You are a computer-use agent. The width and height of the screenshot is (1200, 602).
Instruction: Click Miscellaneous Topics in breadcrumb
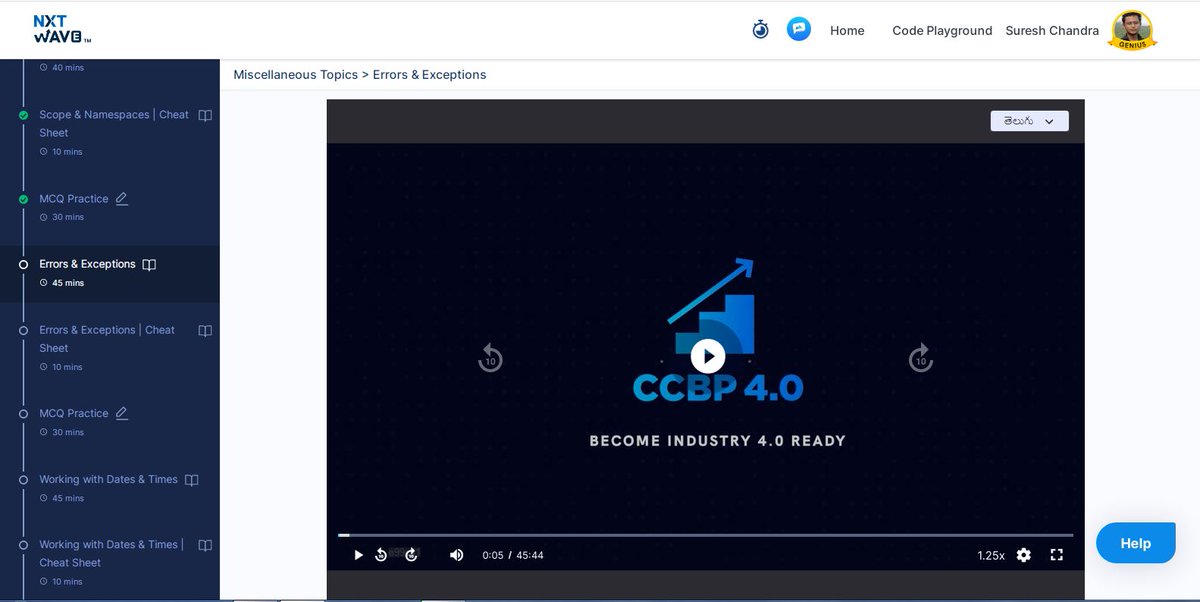pos(295,75)
